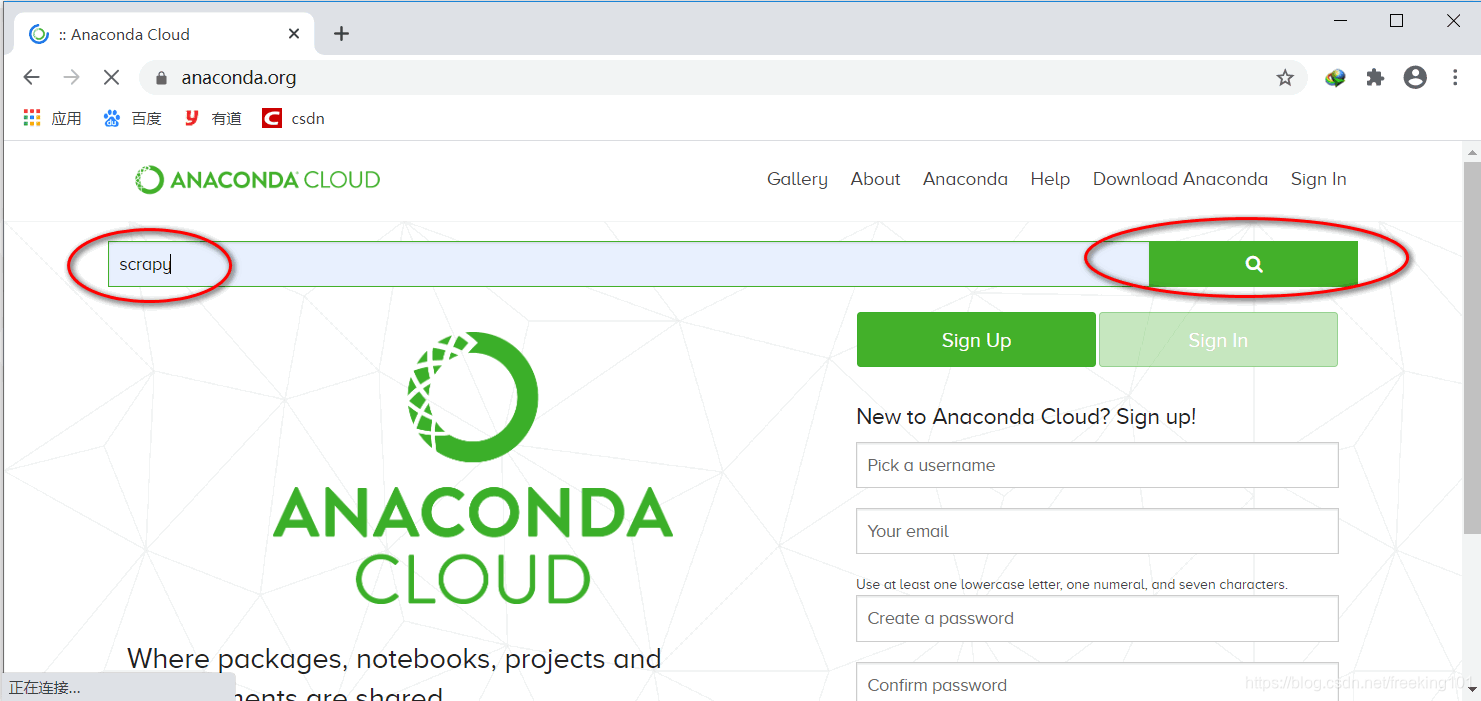Click the Confirm password field
This screenshot has width=1481, height=701.
tap(1097, 682)
